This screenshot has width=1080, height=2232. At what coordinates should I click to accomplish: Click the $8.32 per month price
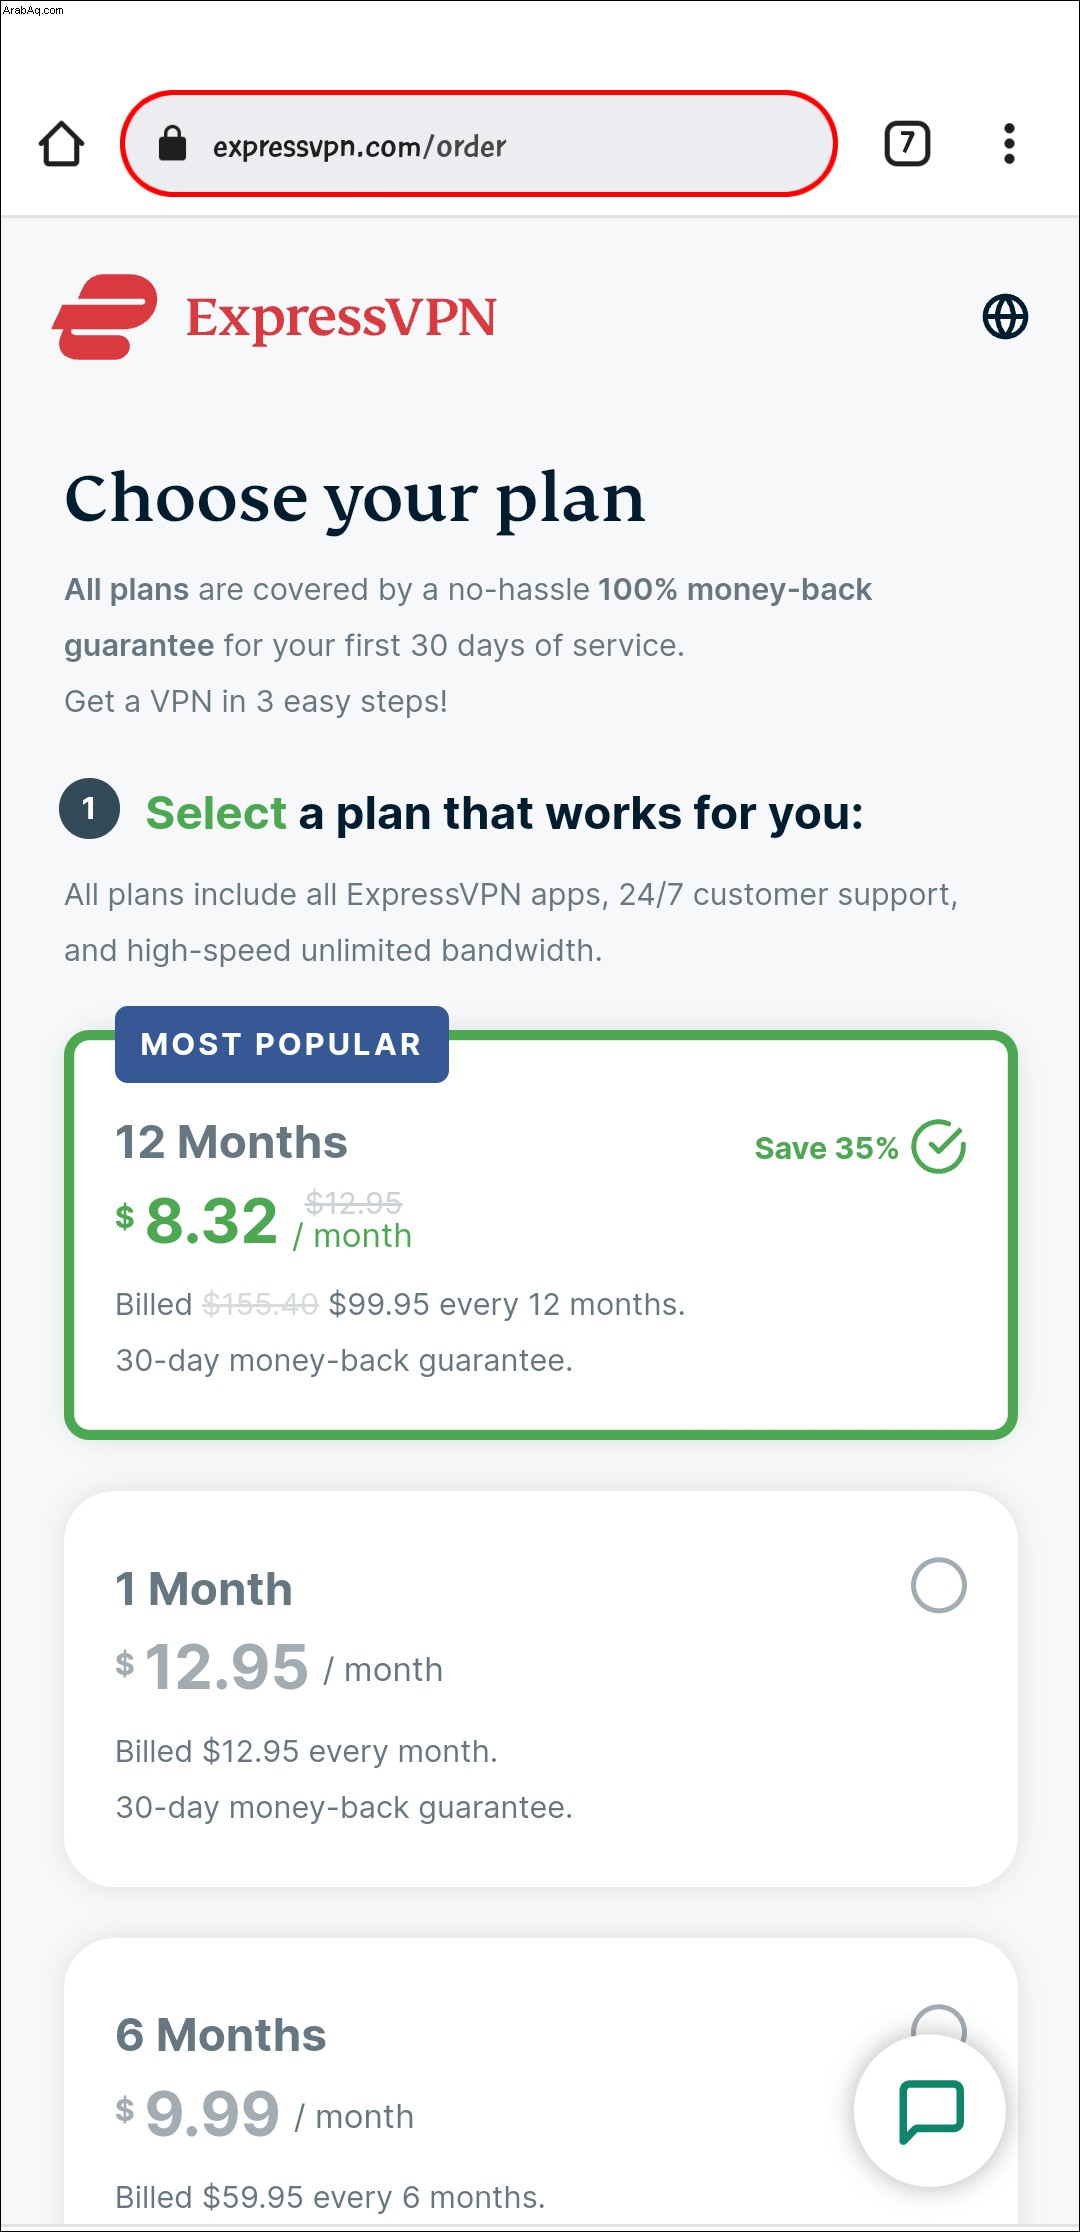click(264, 1221)
